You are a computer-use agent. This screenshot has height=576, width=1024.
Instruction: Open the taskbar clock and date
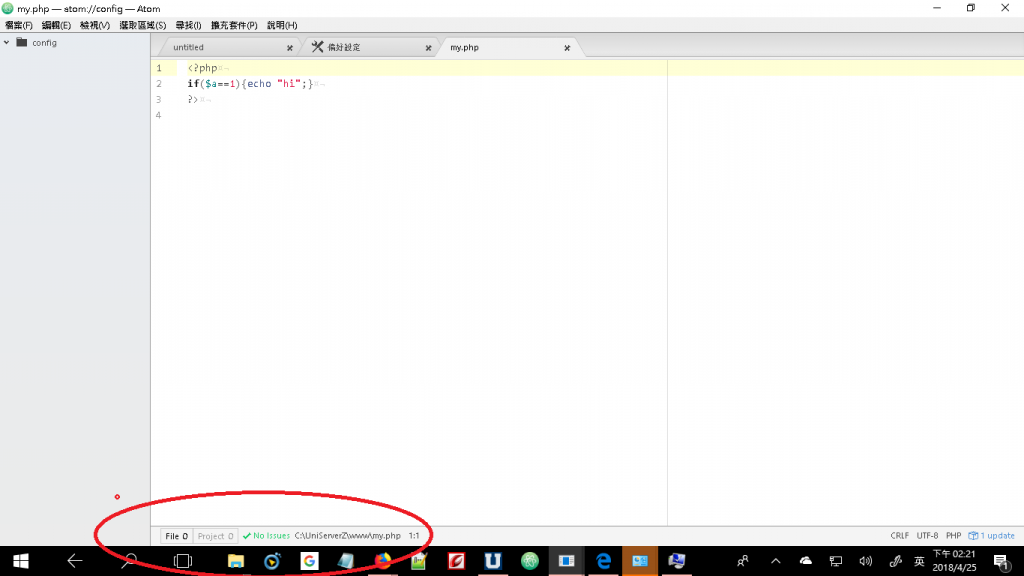pyautogui.click(x=955, y=561)
